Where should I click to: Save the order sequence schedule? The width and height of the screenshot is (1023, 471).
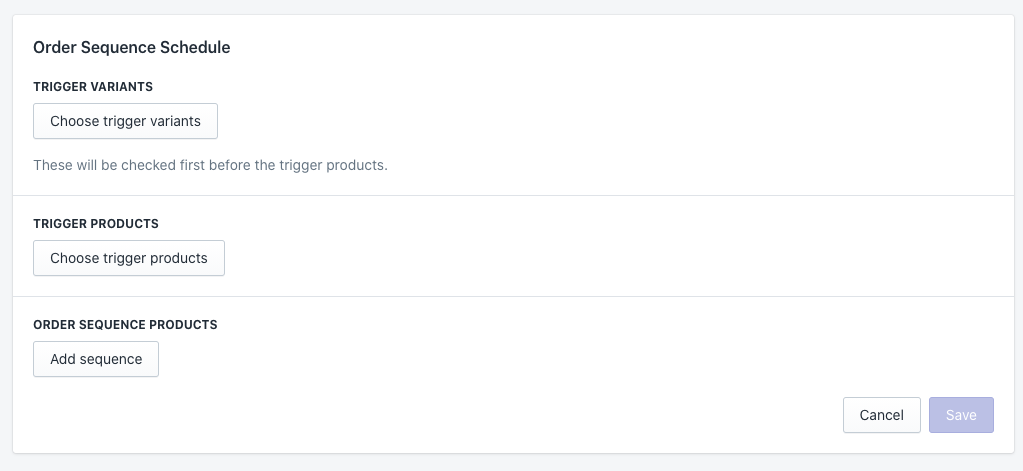coord(961,415)
